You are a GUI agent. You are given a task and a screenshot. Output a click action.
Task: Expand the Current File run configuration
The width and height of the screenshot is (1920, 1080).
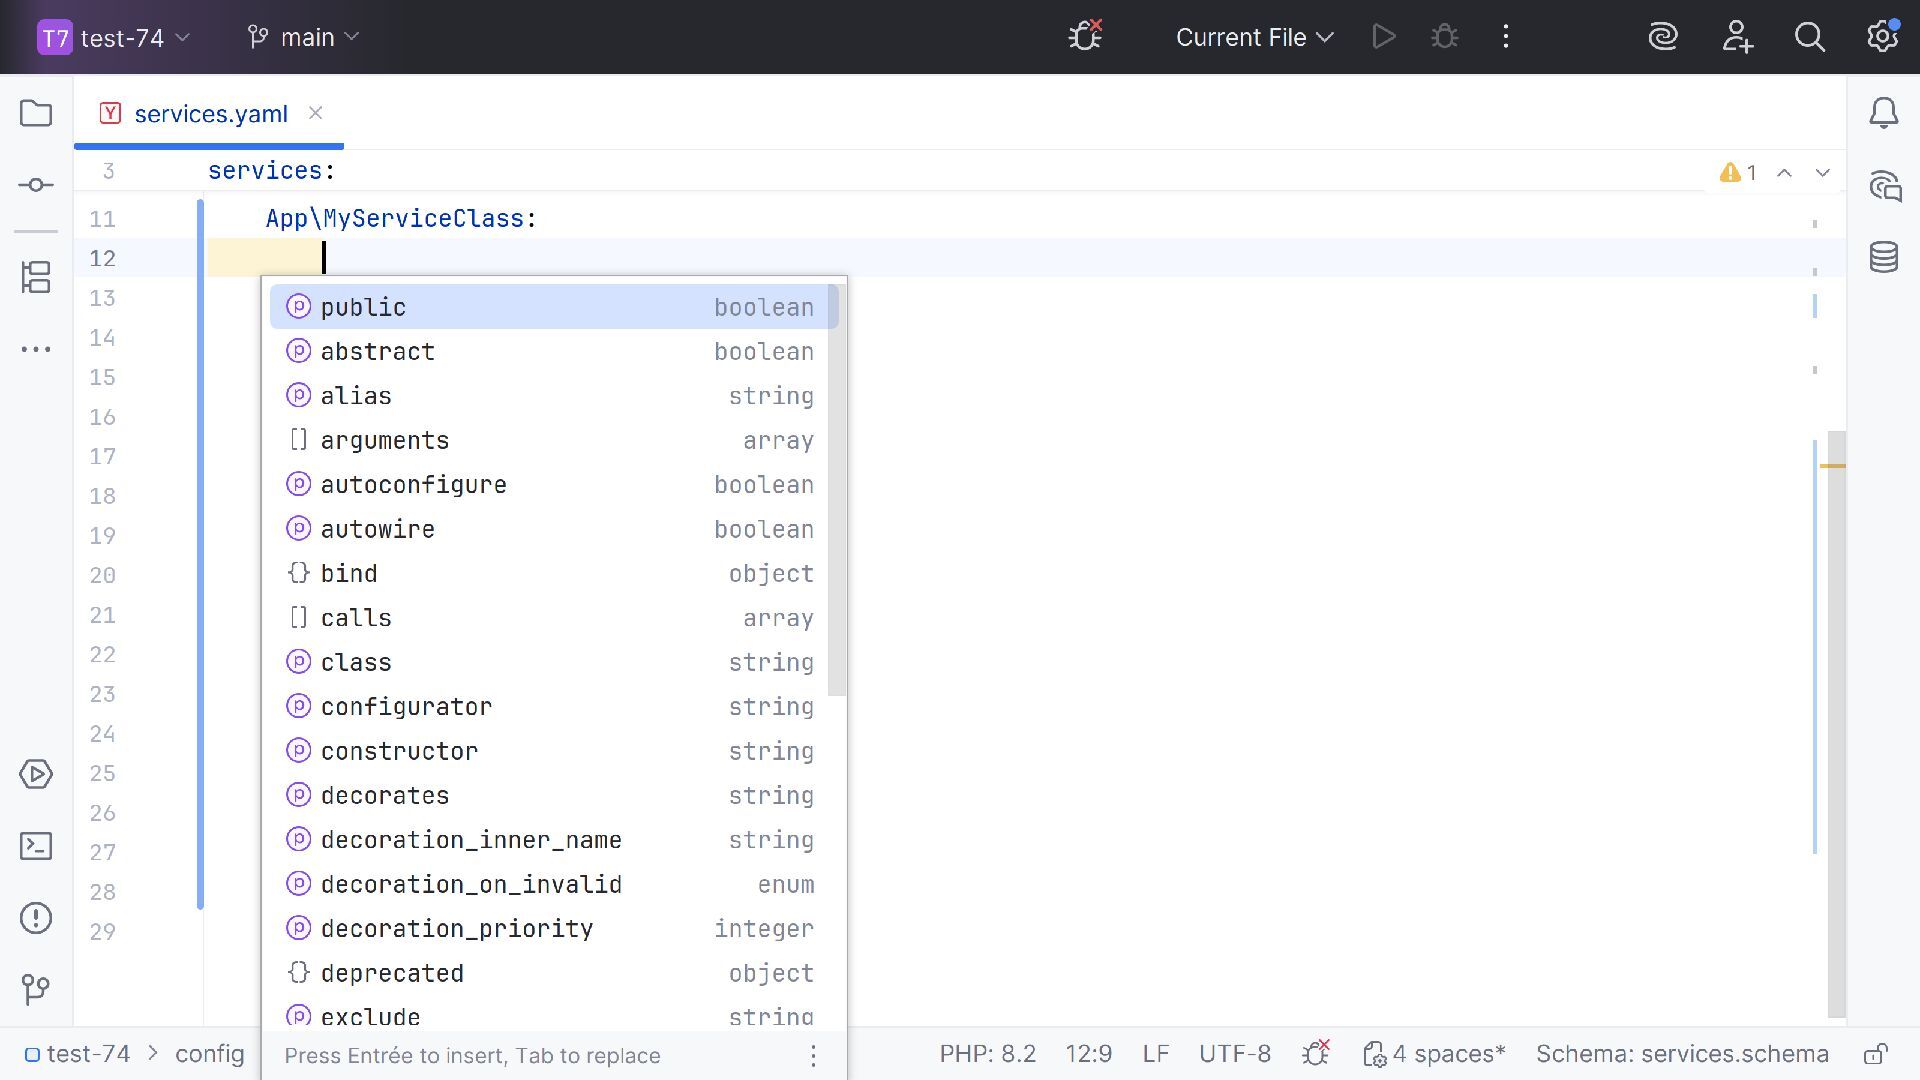[1254, 37]
